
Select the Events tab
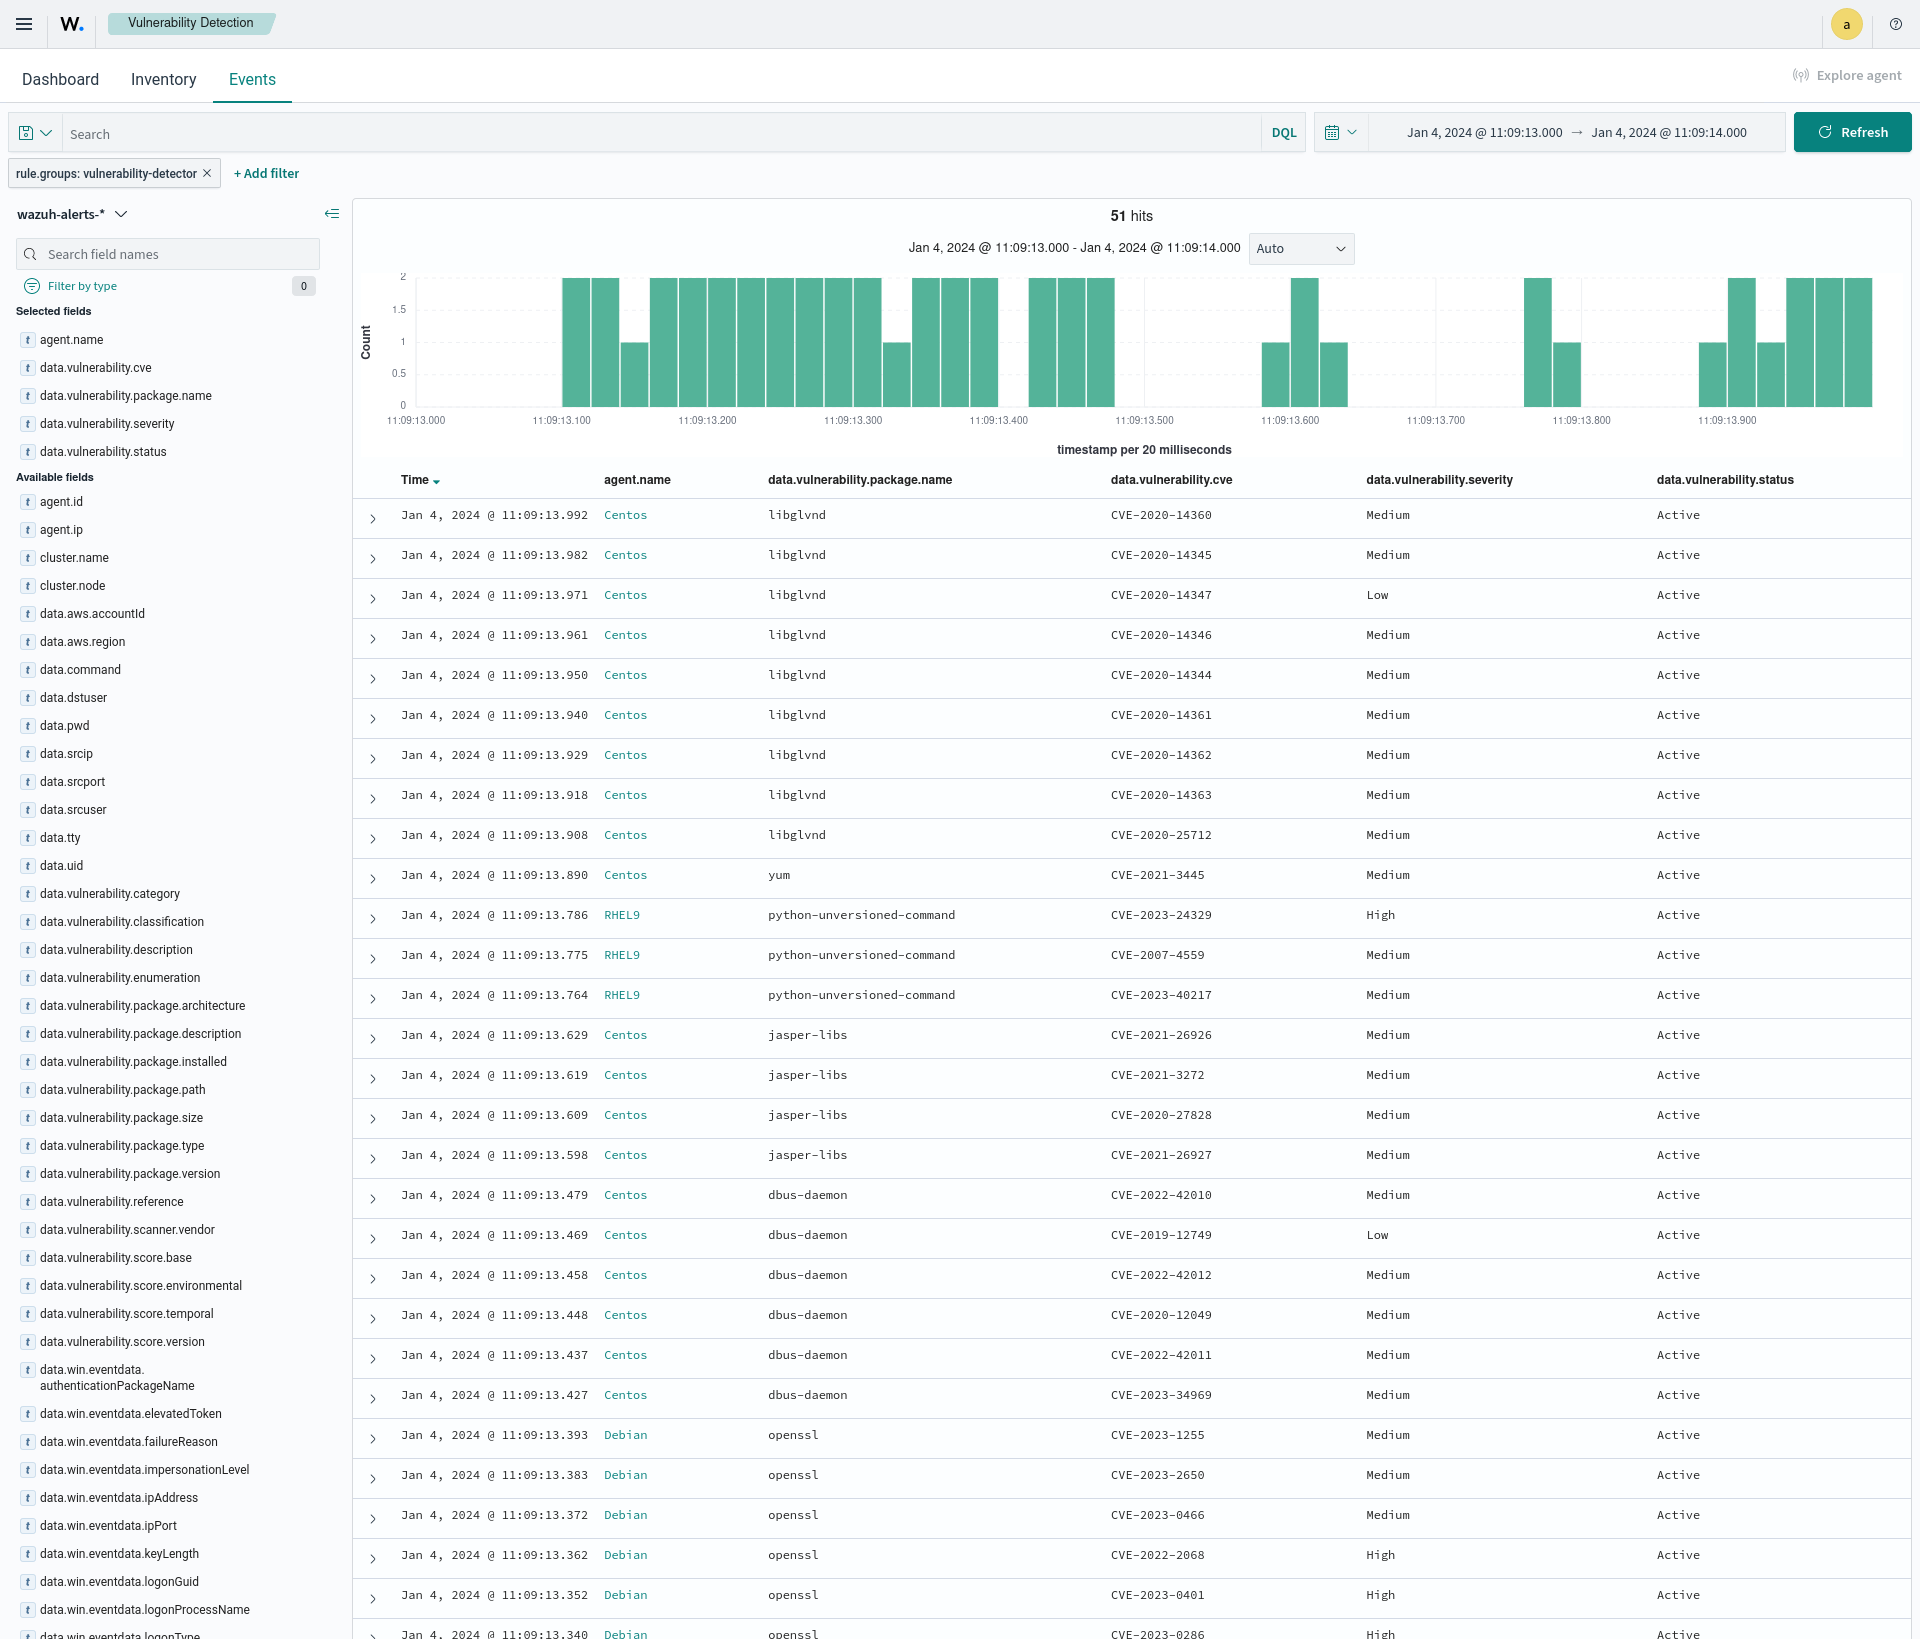point(252,79)
